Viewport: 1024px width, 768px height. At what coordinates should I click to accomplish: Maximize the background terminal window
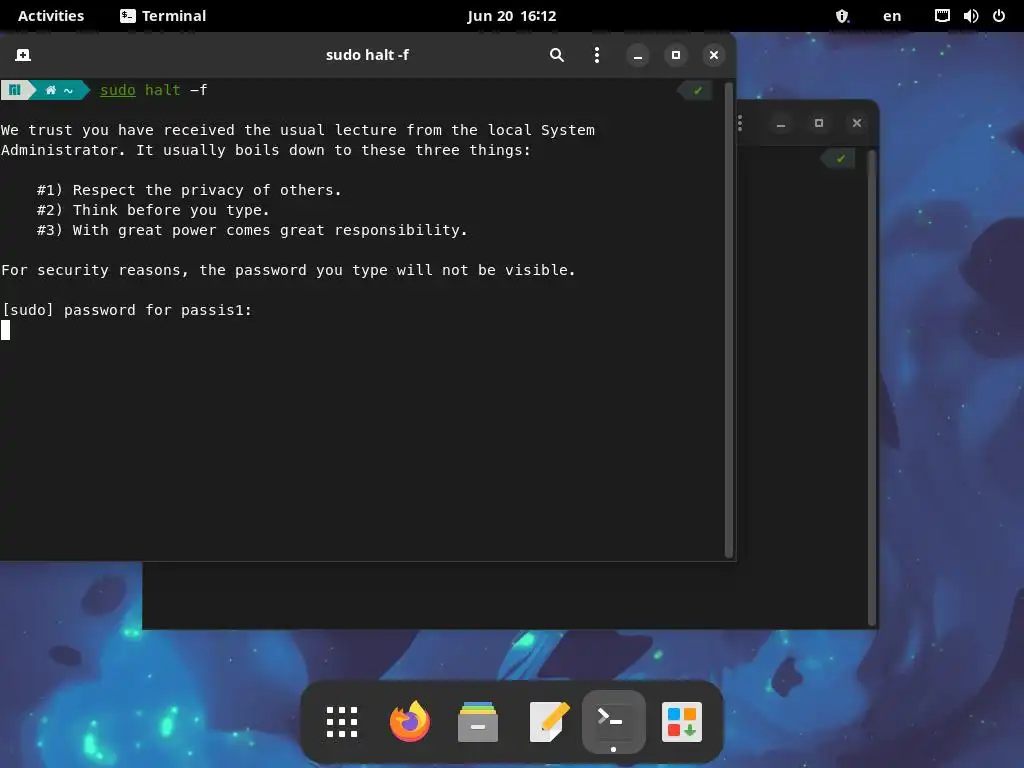tap(818, 123)
